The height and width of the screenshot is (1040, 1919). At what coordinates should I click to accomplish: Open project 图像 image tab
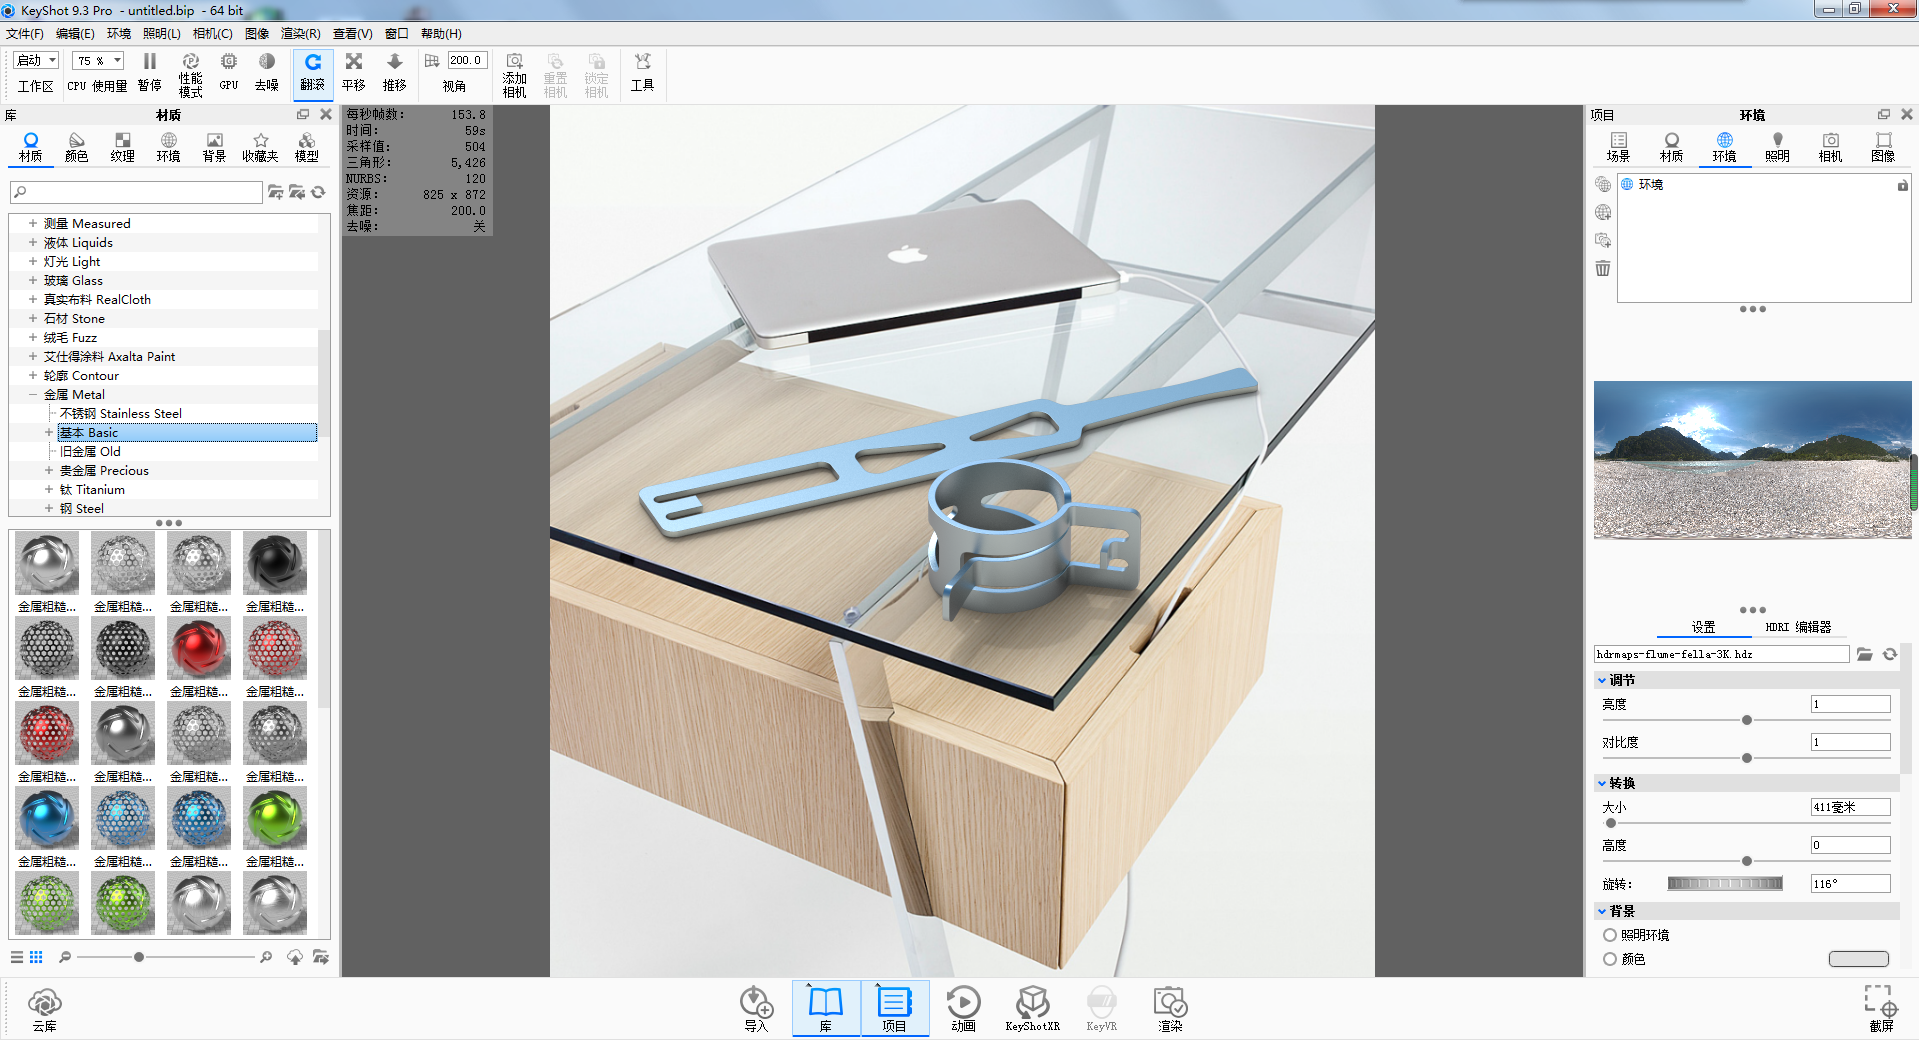point(1883,147)
